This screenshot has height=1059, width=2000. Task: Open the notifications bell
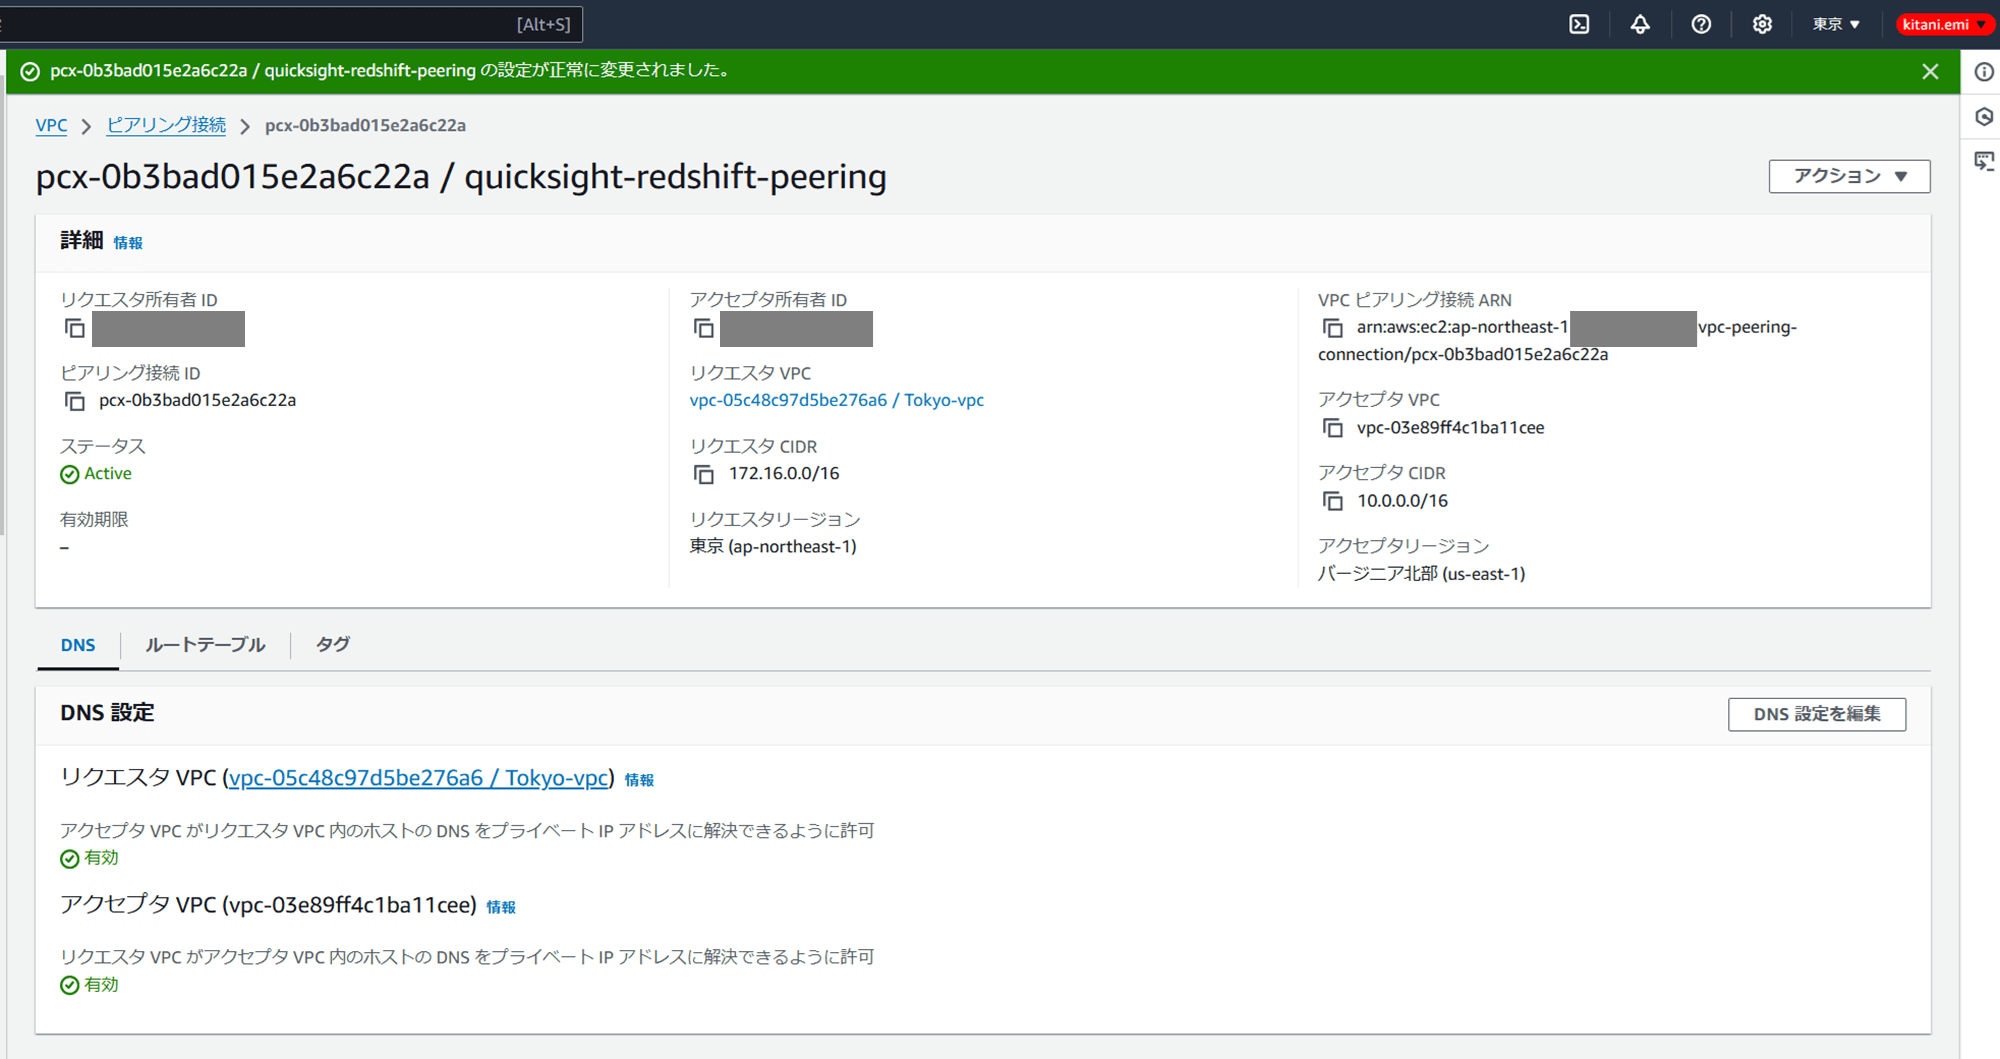tap(1640, 24)
